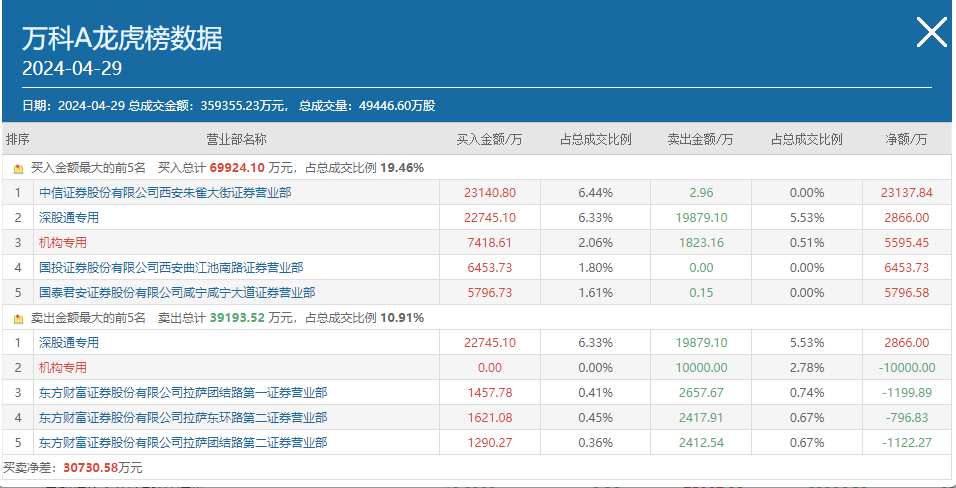
Task: Open 国泰君安咸宁咸宁大道证券营业部 link
Action: click(x=177, y=293)
